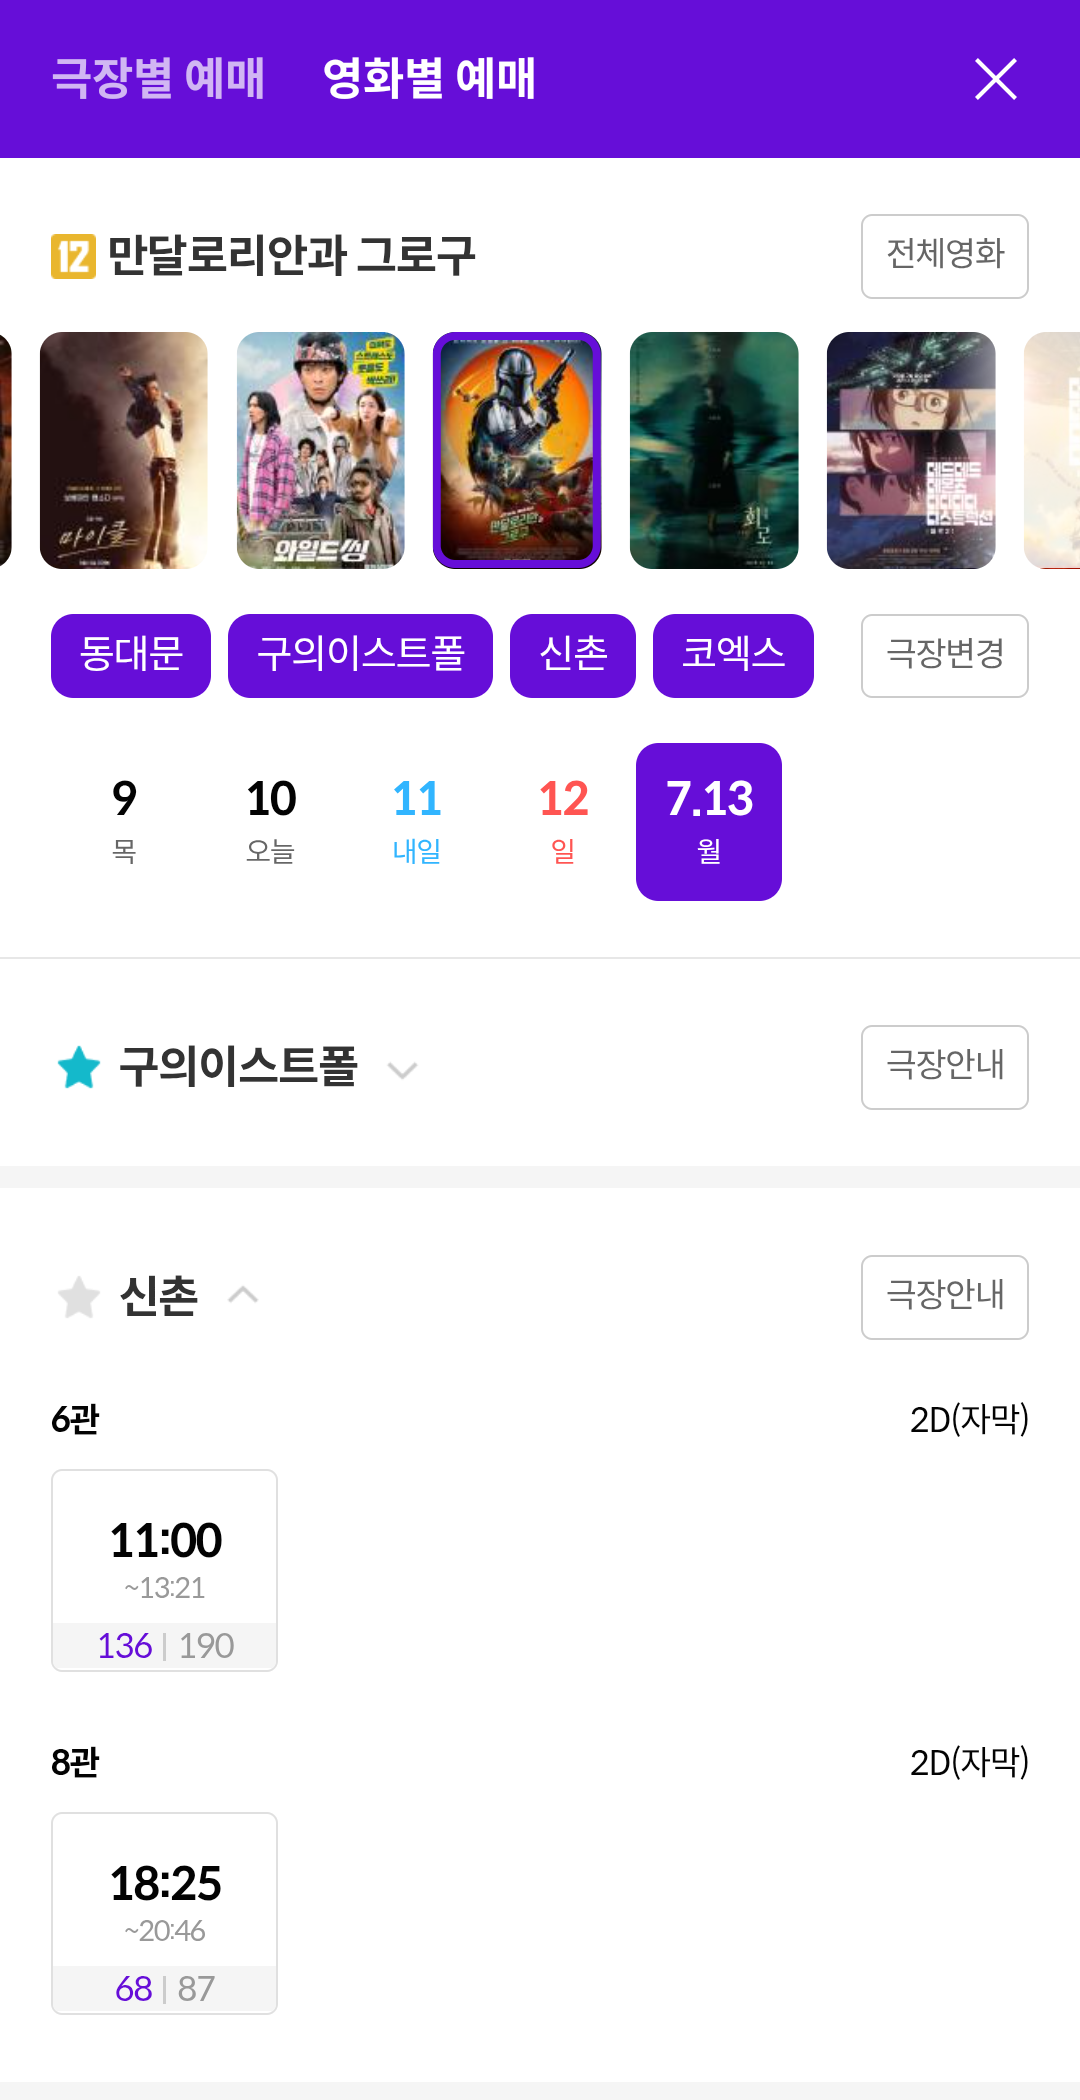The image size is (1080, 2100).
Task: Open the 전체영화 list
Action: coord(945,256)
